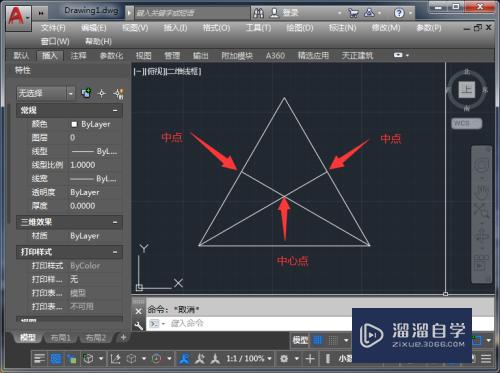Click the ByLayer color swatch value
The height and width of the screenshot is (373, 500).
click(95, 124)
